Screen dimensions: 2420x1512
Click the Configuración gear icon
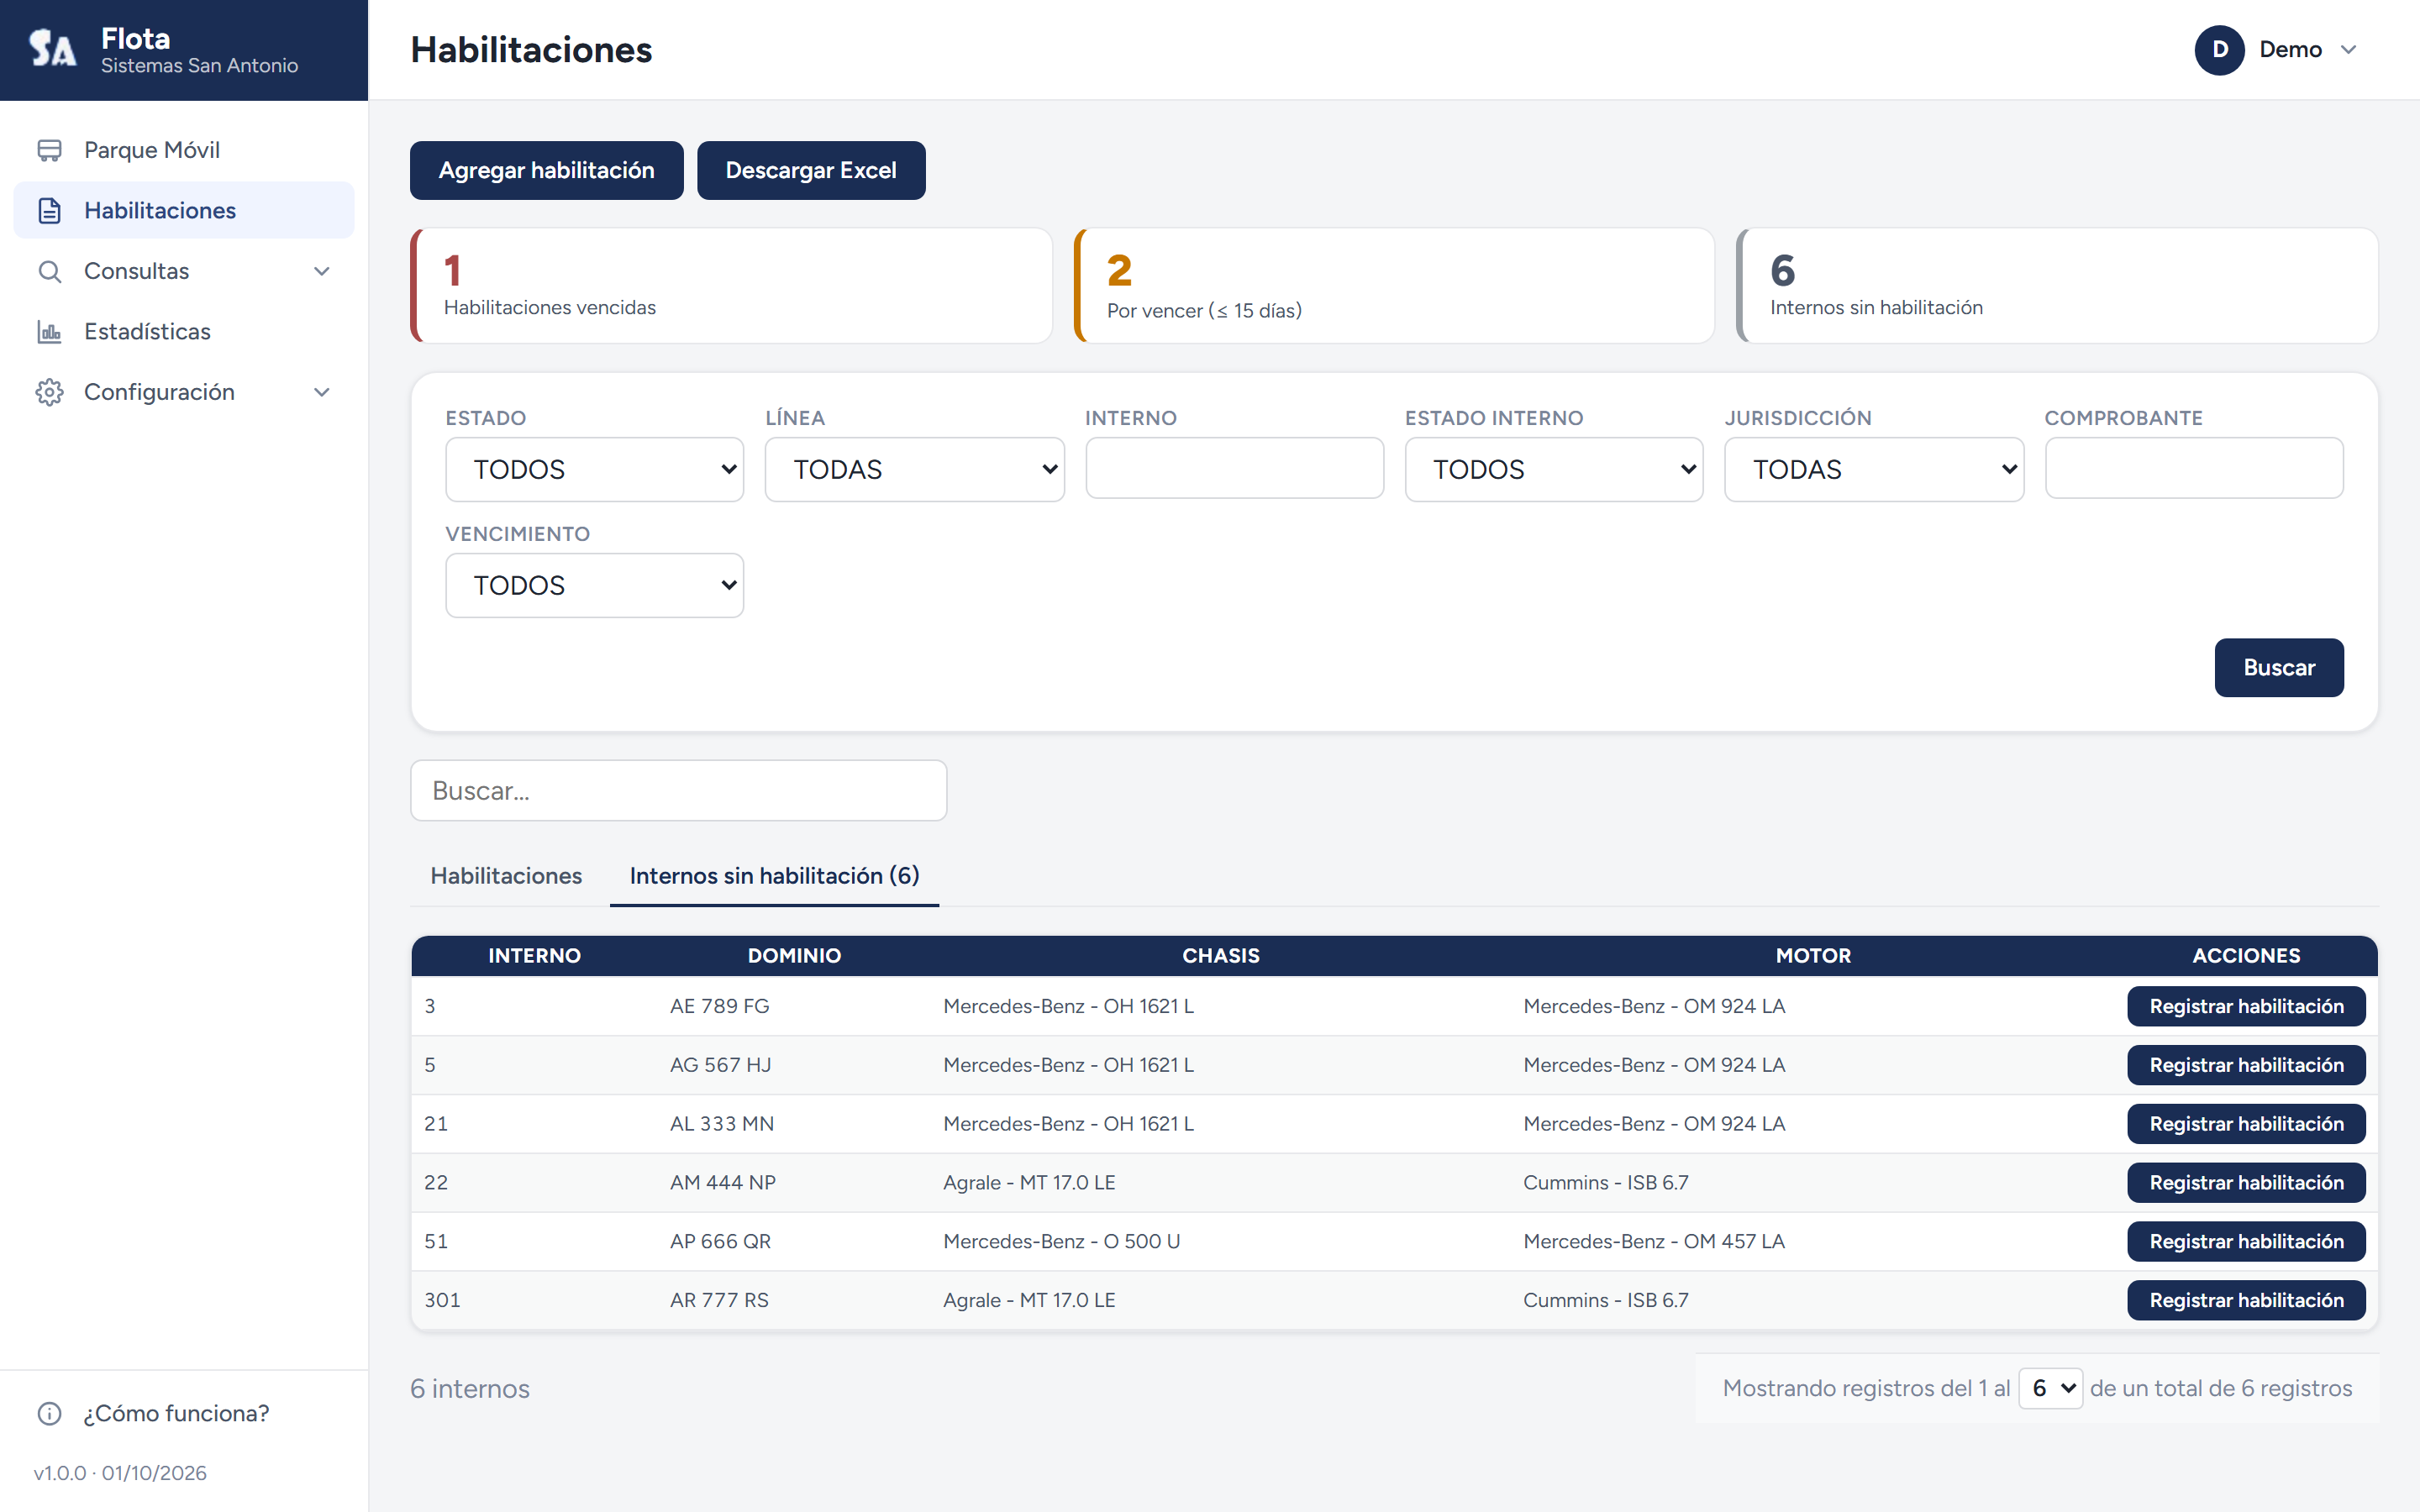pyautogui.click(x=49, y=392)
